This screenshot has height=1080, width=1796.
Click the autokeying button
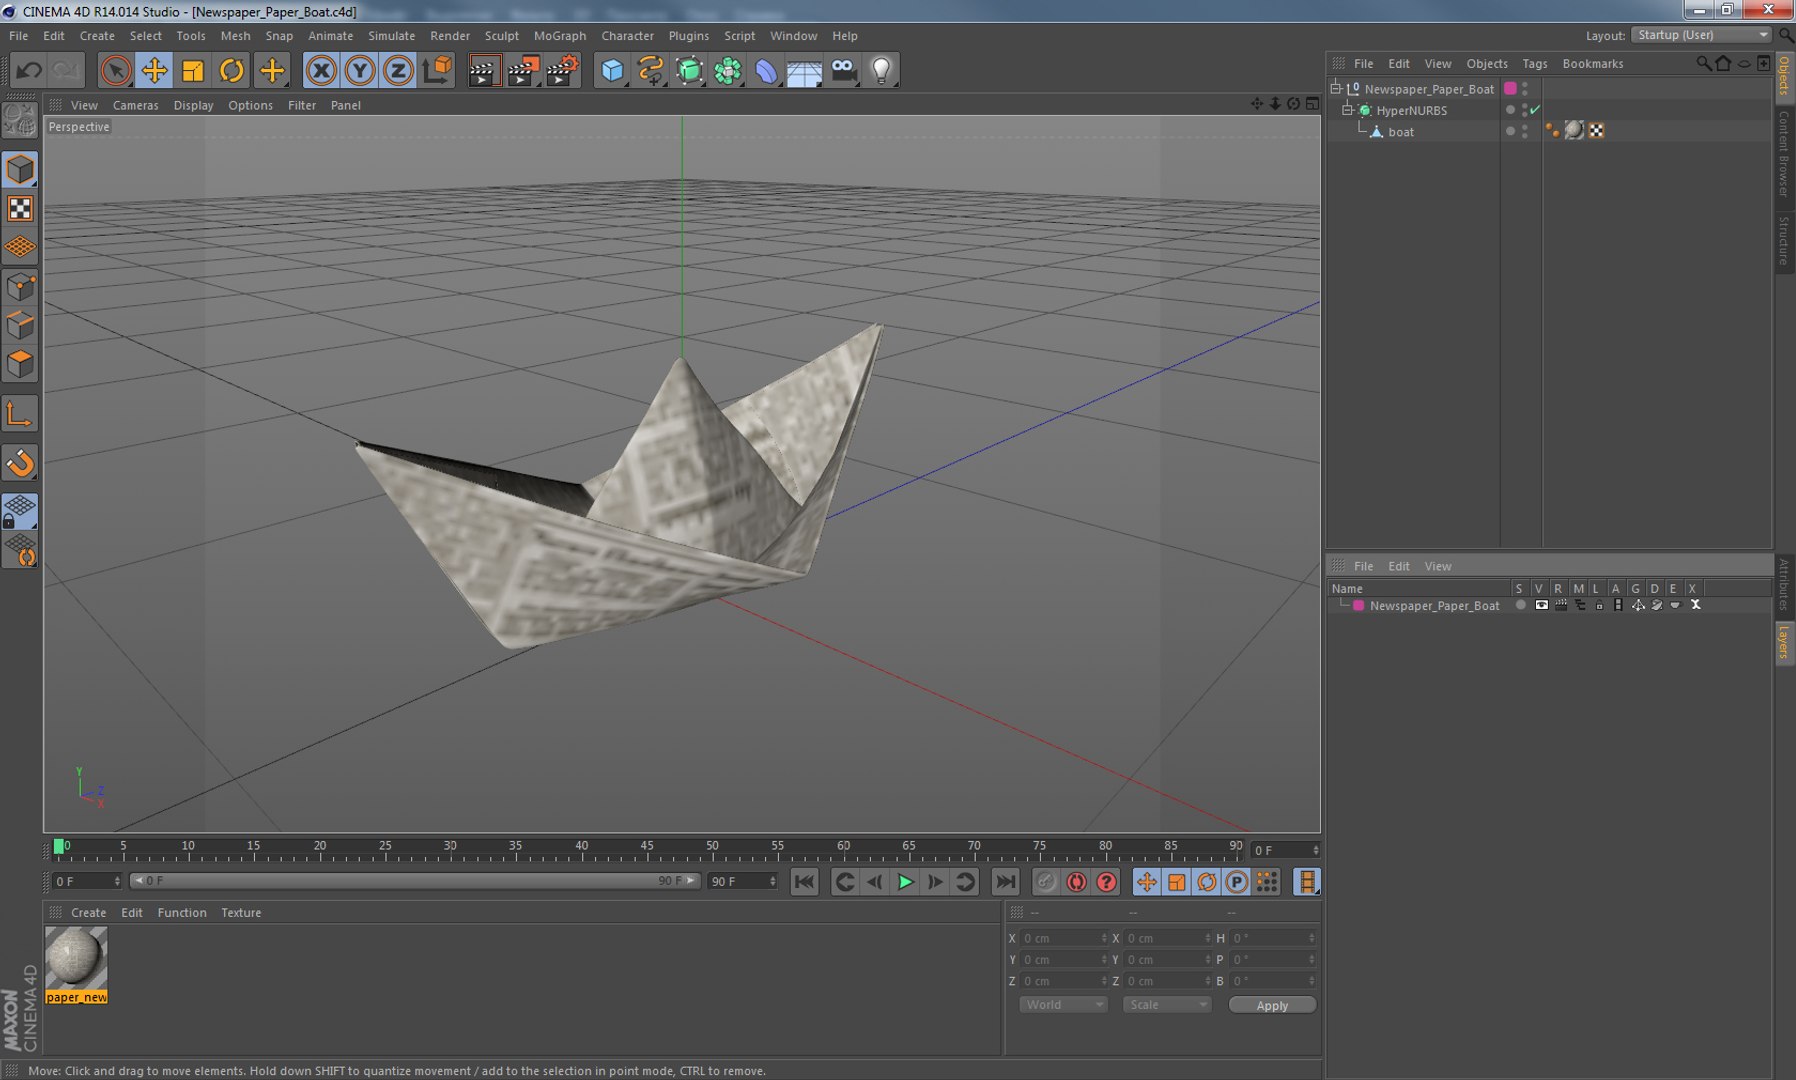(1076, 882)
